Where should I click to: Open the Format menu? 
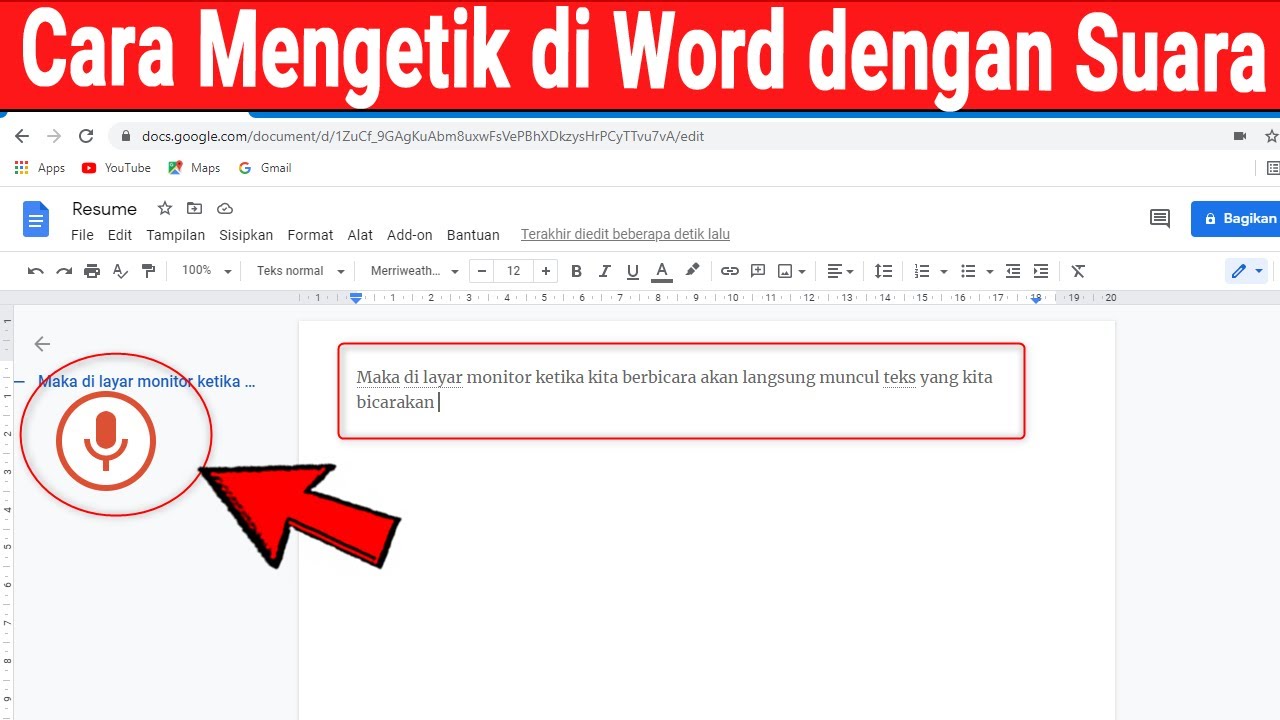[310, 235]
